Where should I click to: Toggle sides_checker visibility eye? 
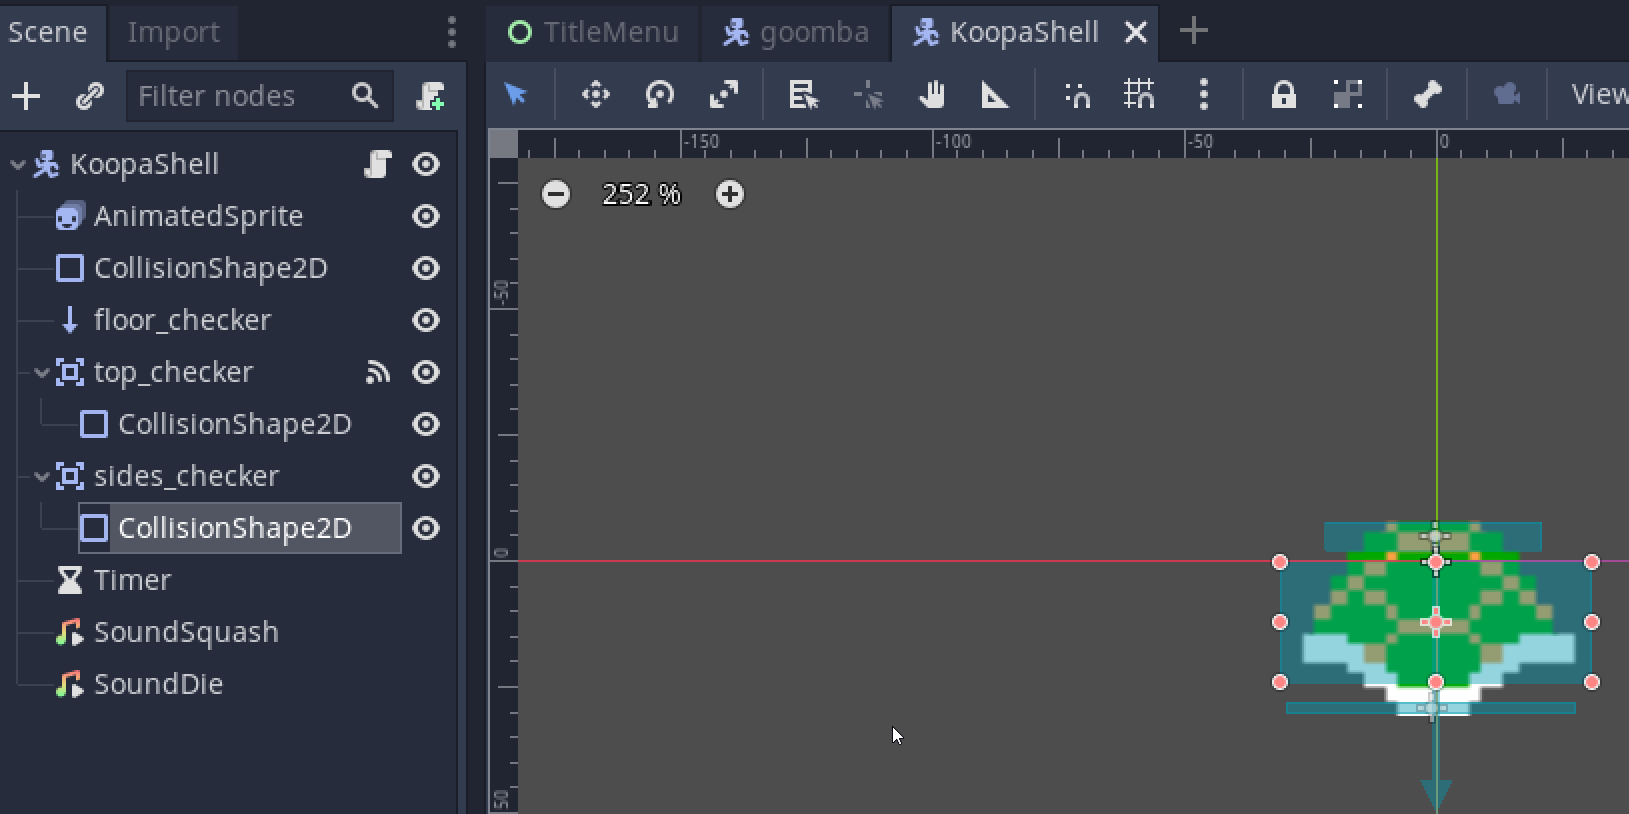click(x=426, y=476)
